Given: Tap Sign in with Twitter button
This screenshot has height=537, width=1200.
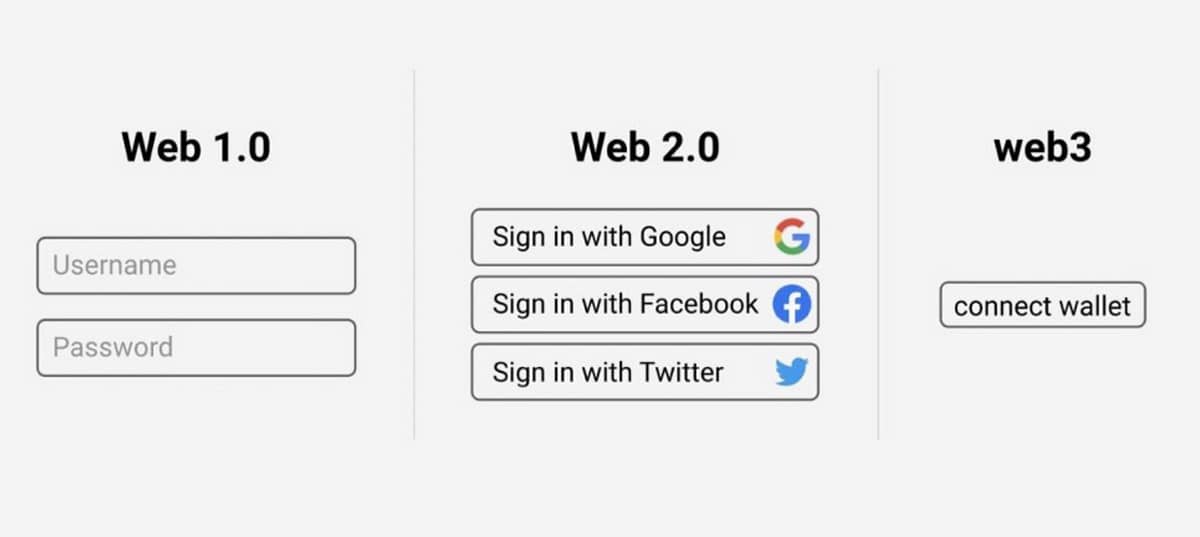Looking at the screenshot, I should 645,372.
